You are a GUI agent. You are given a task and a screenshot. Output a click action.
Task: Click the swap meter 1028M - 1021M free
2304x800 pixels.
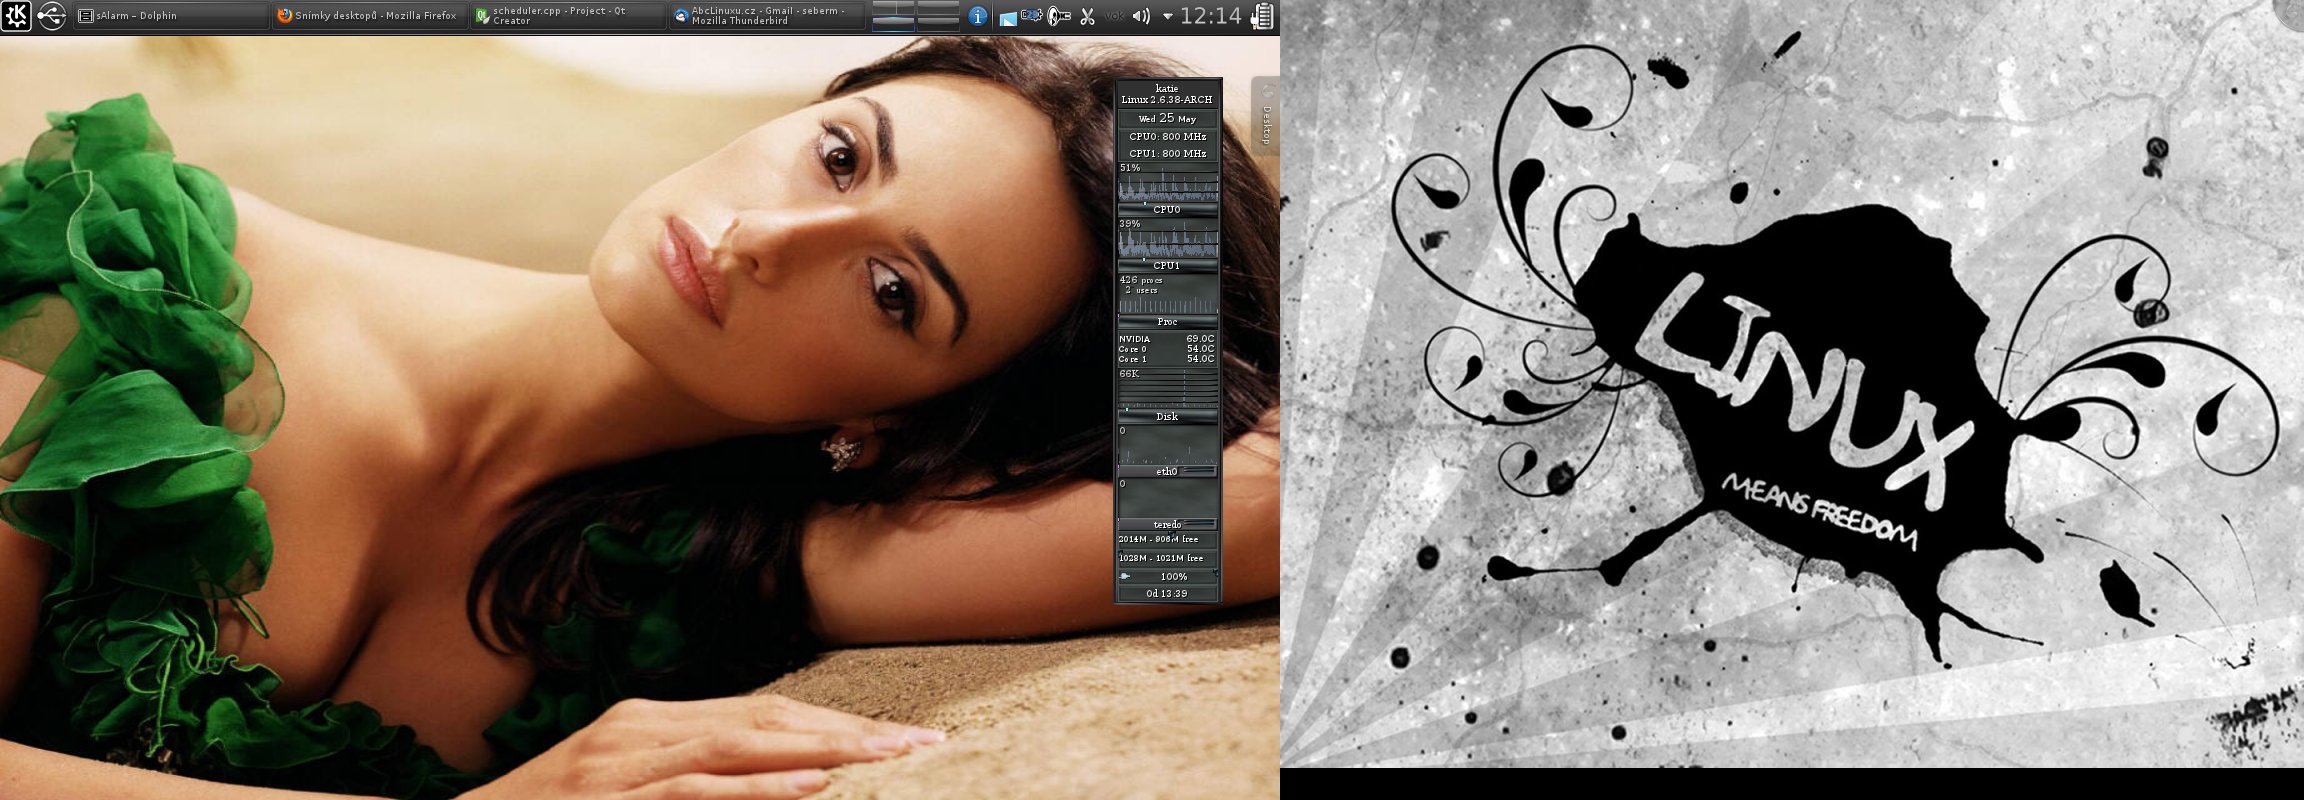[1168, 558]
